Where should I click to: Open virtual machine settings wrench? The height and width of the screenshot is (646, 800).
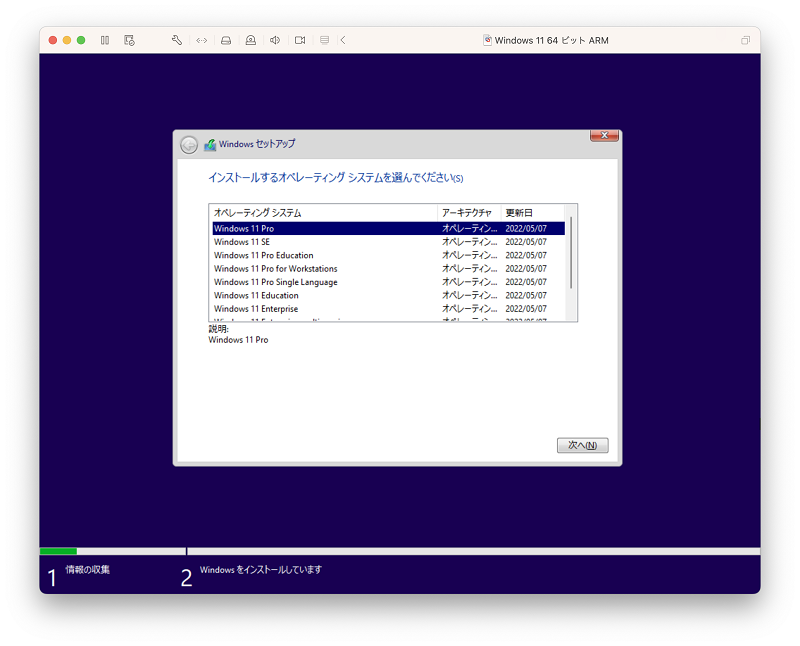click(x=177, y=40)
